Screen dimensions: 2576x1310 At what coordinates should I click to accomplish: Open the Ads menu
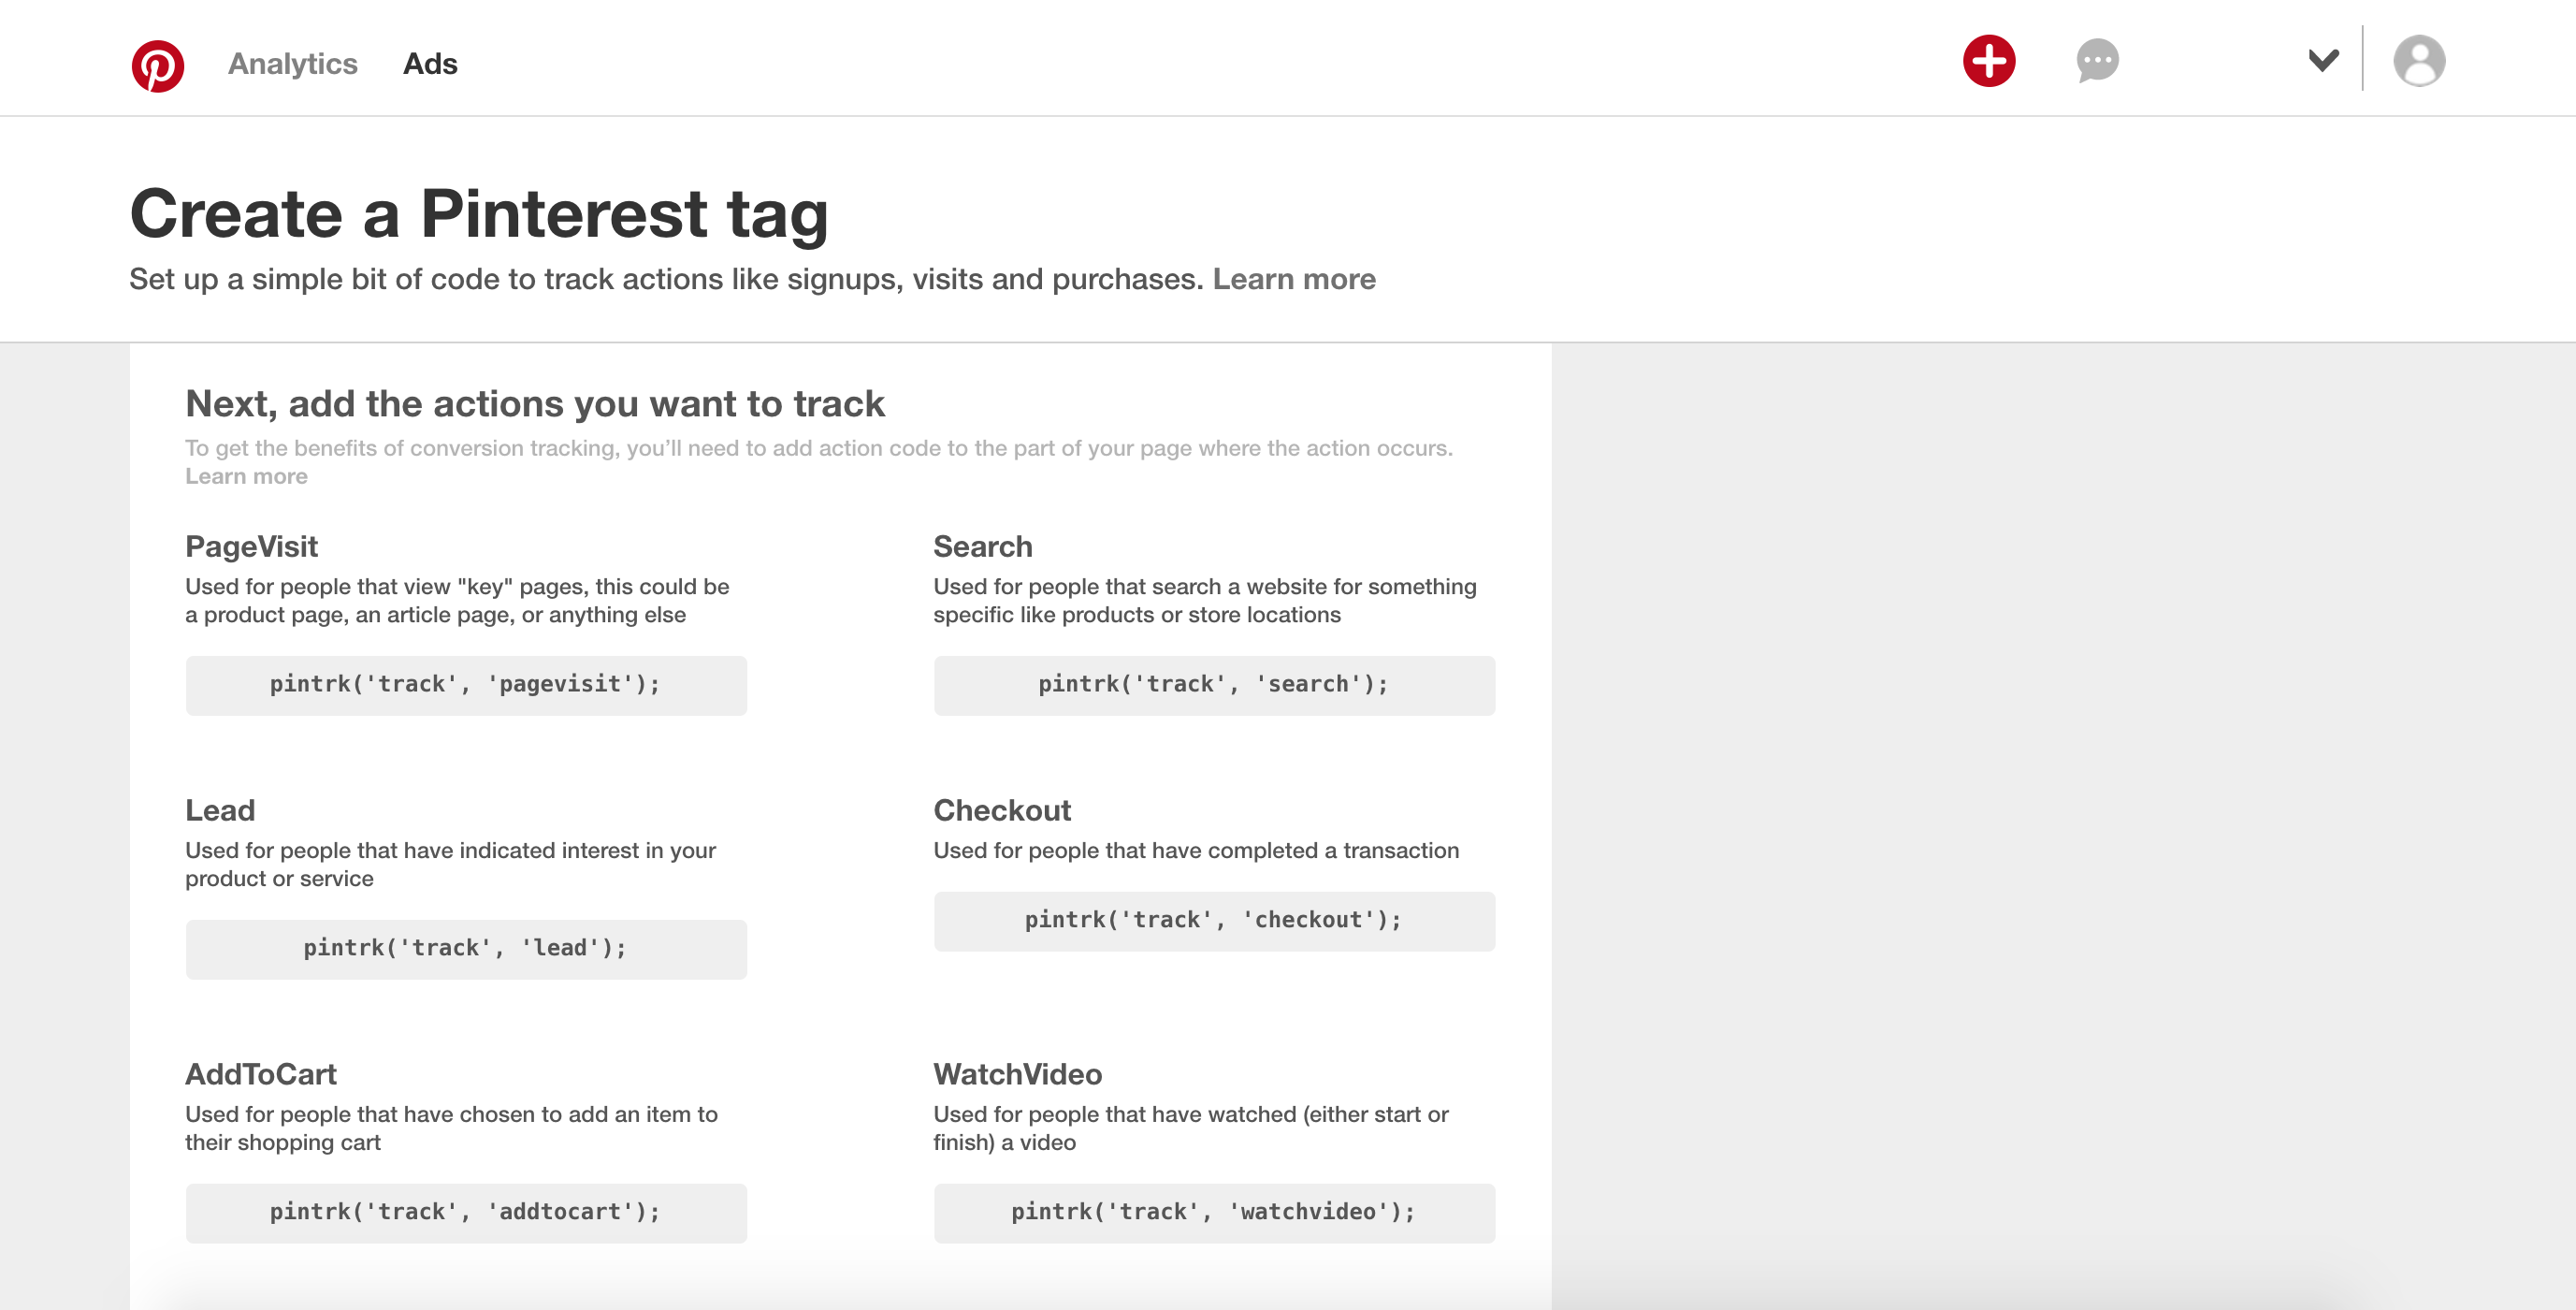click(430, 63)
